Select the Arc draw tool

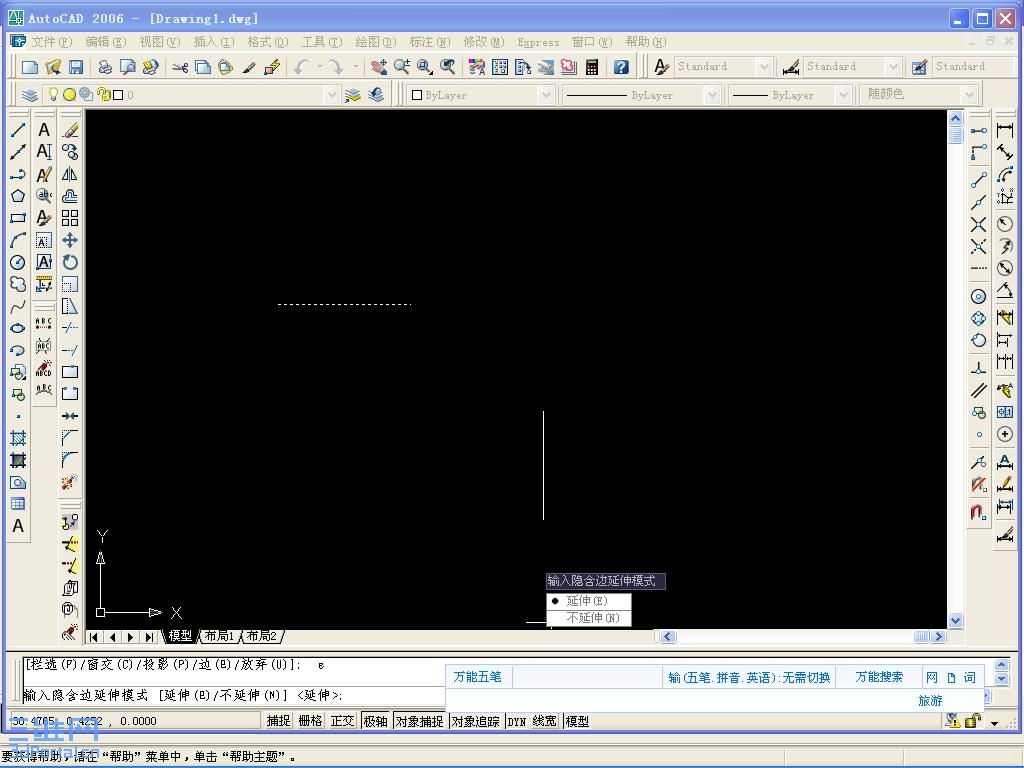18,240
